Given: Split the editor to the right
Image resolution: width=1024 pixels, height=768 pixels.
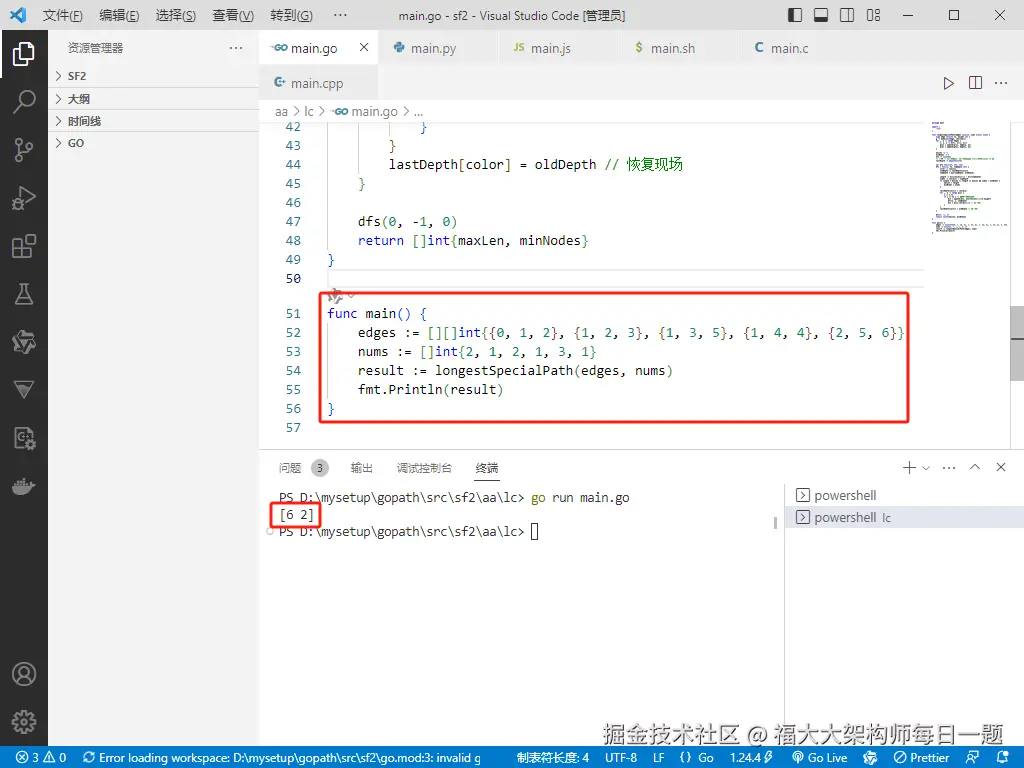Looking at the screenshot, I should (x=975, y=83).
